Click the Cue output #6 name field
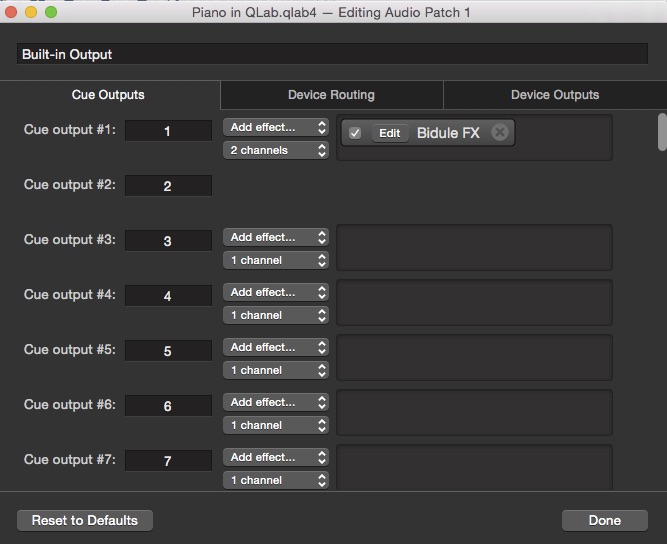 click(167, 406)
